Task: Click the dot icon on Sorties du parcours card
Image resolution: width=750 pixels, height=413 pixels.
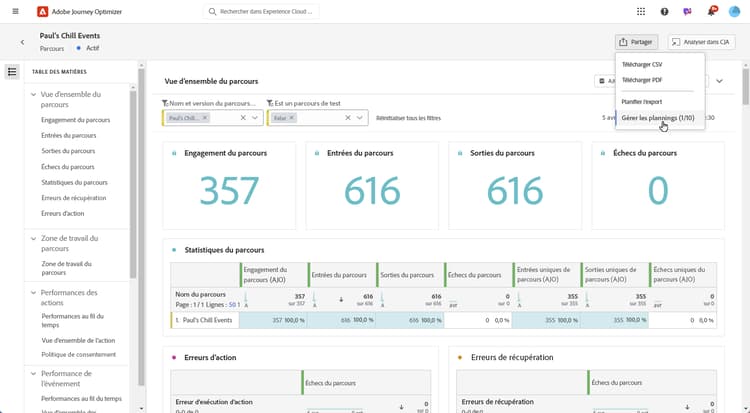Action: click(x=460, y=153)
